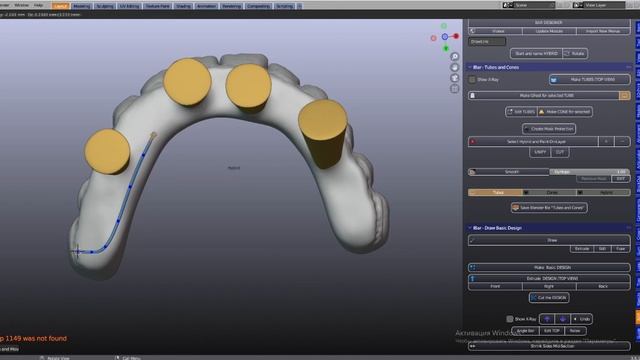Click the red X axis gizmo ball
The image size is (640, 360).
tap(456, 36)
